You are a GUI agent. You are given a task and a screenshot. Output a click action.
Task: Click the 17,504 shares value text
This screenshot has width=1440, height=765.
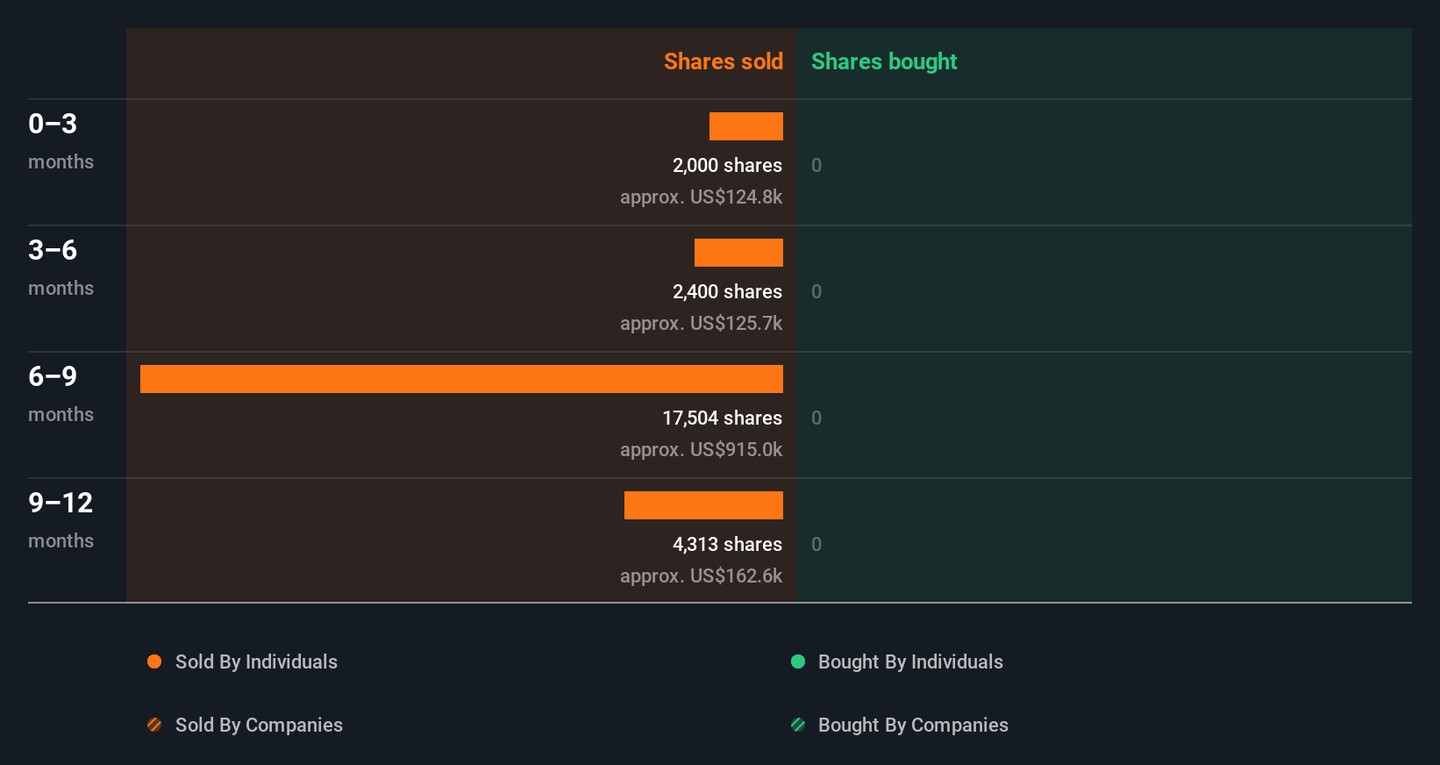click(x=722, y=418)
